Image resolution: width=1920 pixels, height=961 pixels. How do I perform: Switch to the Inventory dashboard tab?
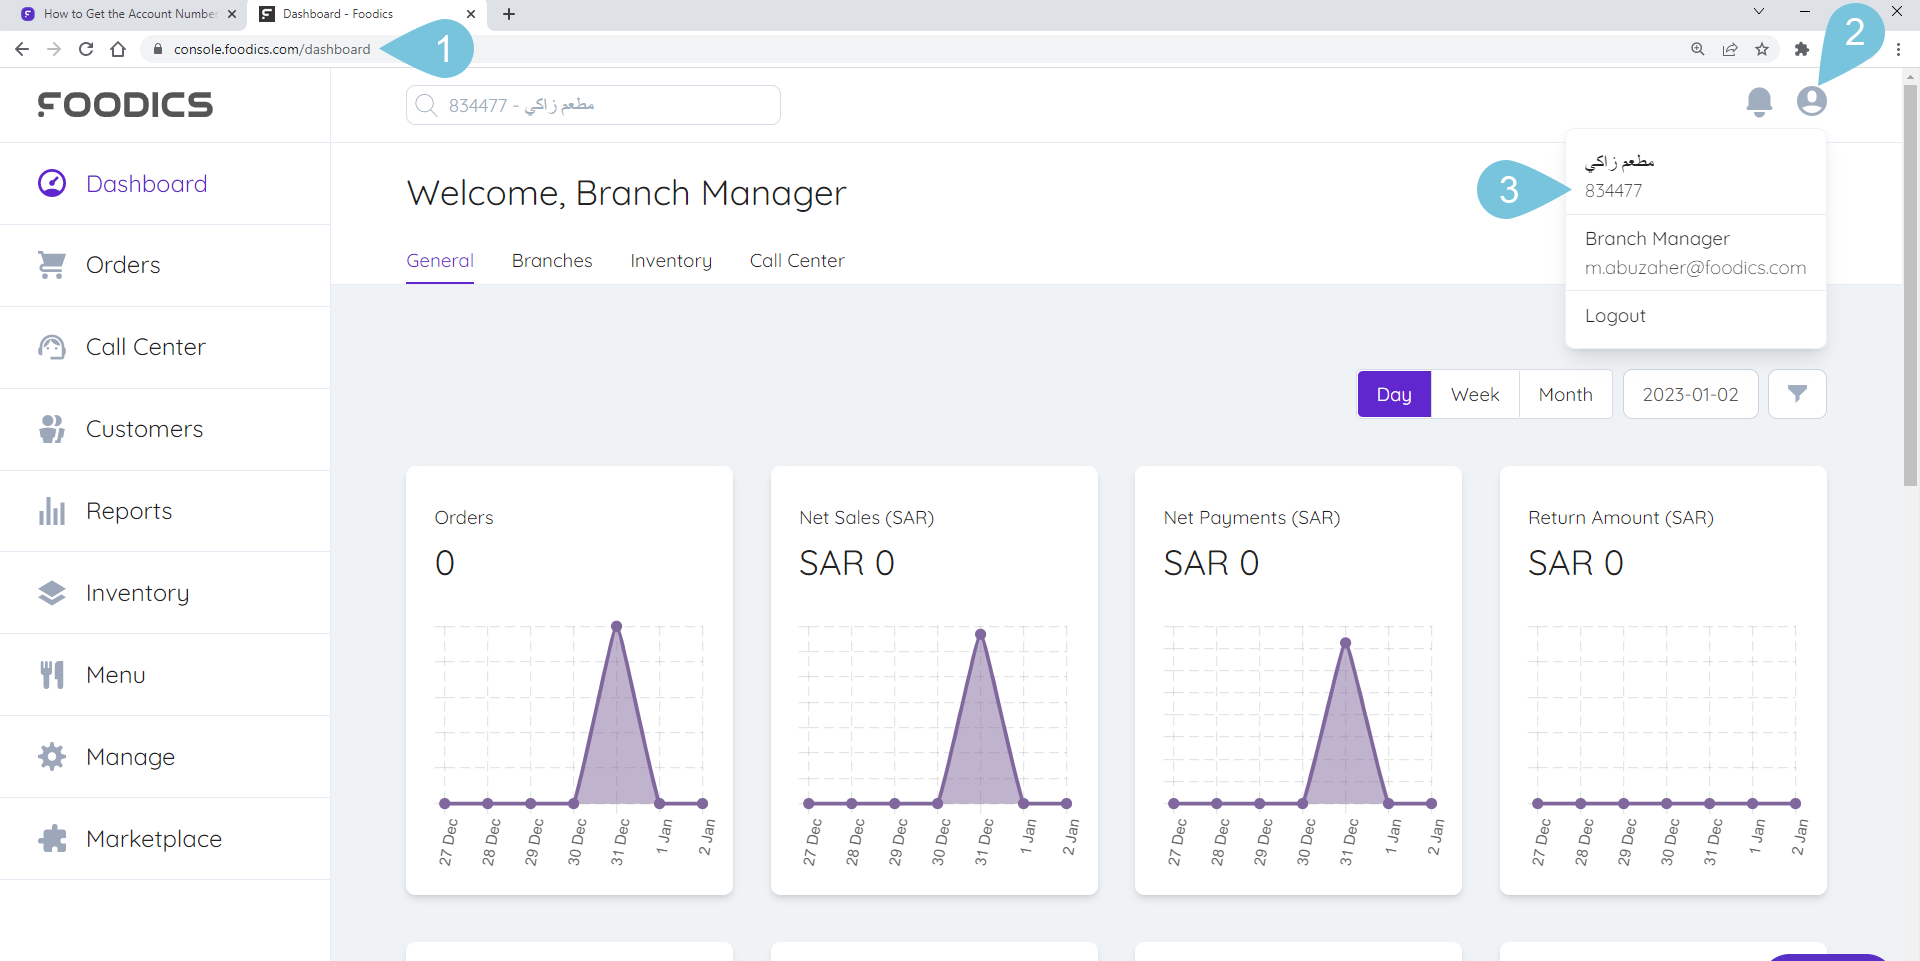(671, 261)
